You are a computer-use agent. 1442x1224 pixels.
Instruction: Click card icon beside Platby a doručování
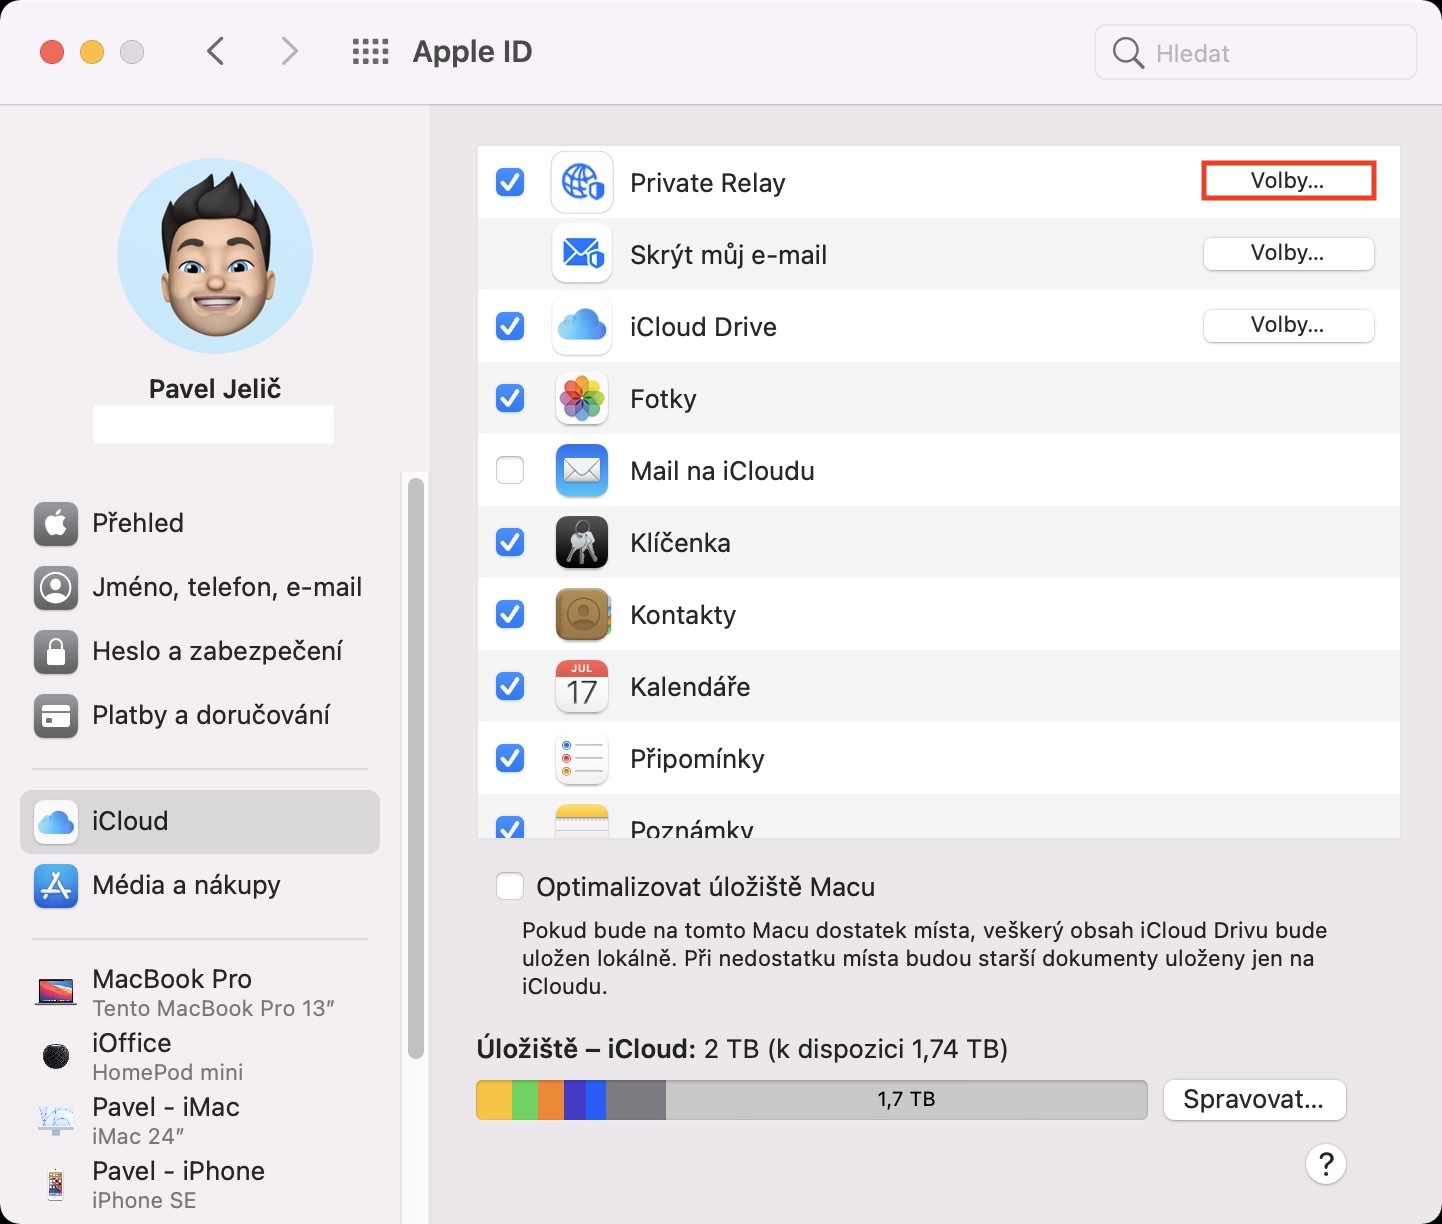tap(56, 715)
